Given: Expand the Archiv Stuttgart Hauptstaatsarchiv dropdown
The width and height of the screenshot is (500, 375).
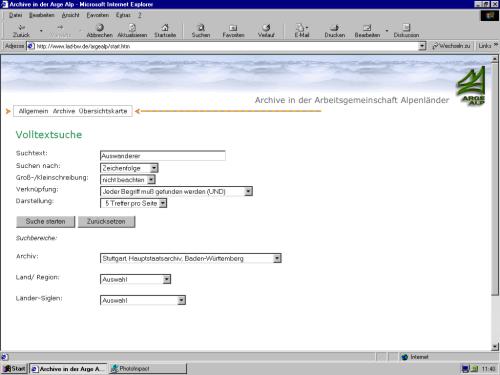Looking at the screenshot, I should [x=191, y=258].
